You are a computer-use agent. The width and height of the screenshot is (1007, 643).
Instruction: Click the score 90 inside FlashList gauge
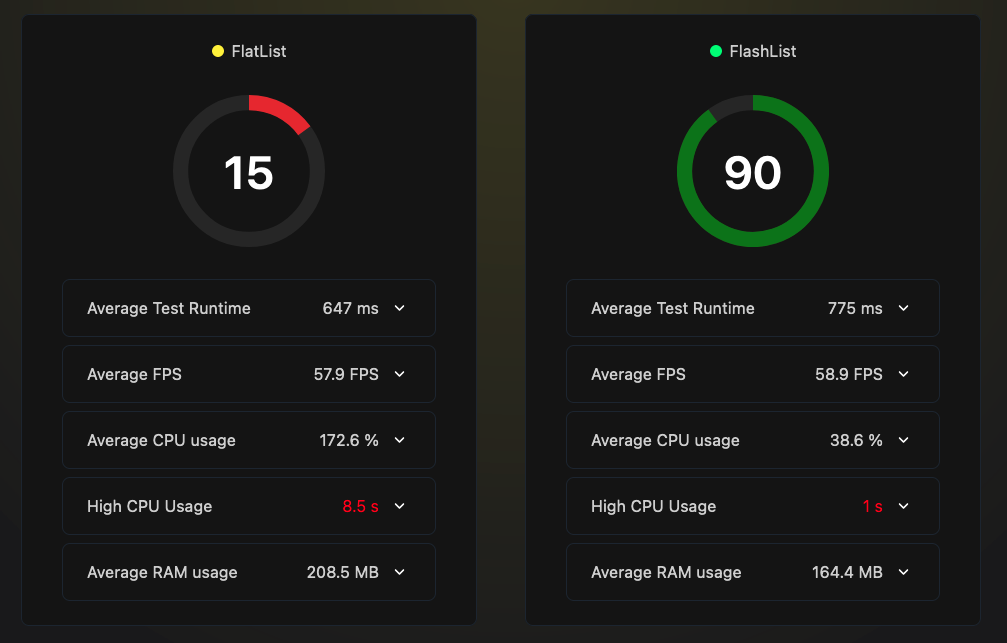pyautogui.click(x=753, y=172)
